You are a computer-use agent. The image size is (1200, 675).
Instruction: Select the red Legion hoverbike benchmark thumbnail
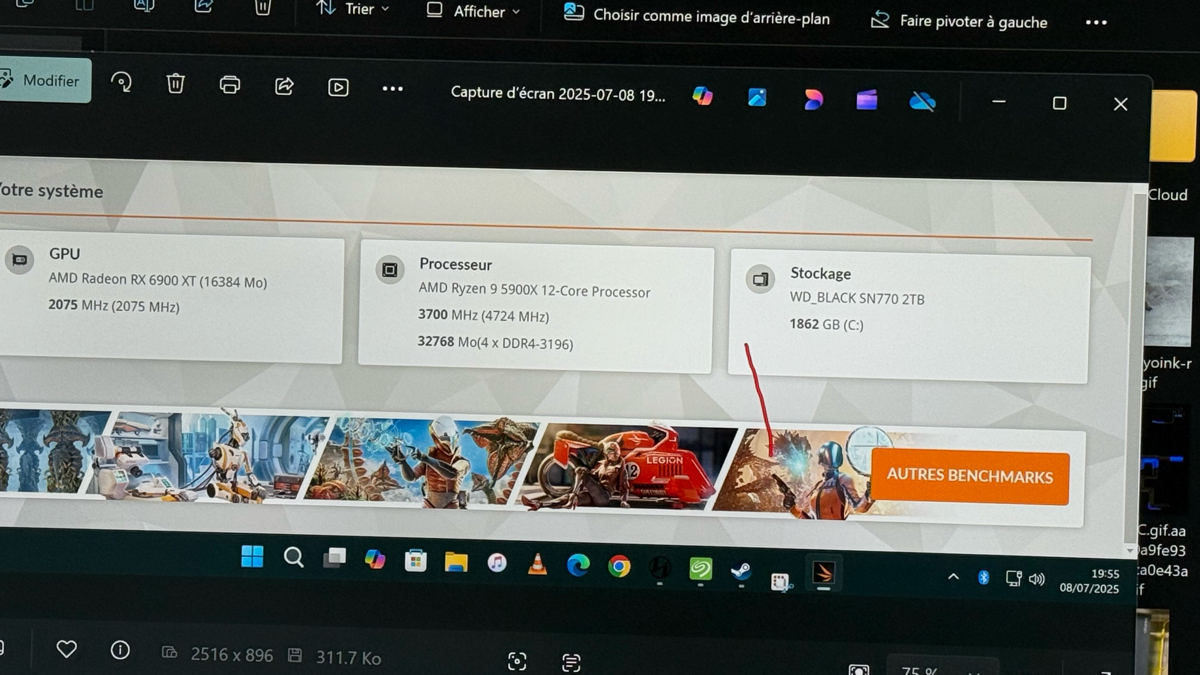tap(630, 465)
